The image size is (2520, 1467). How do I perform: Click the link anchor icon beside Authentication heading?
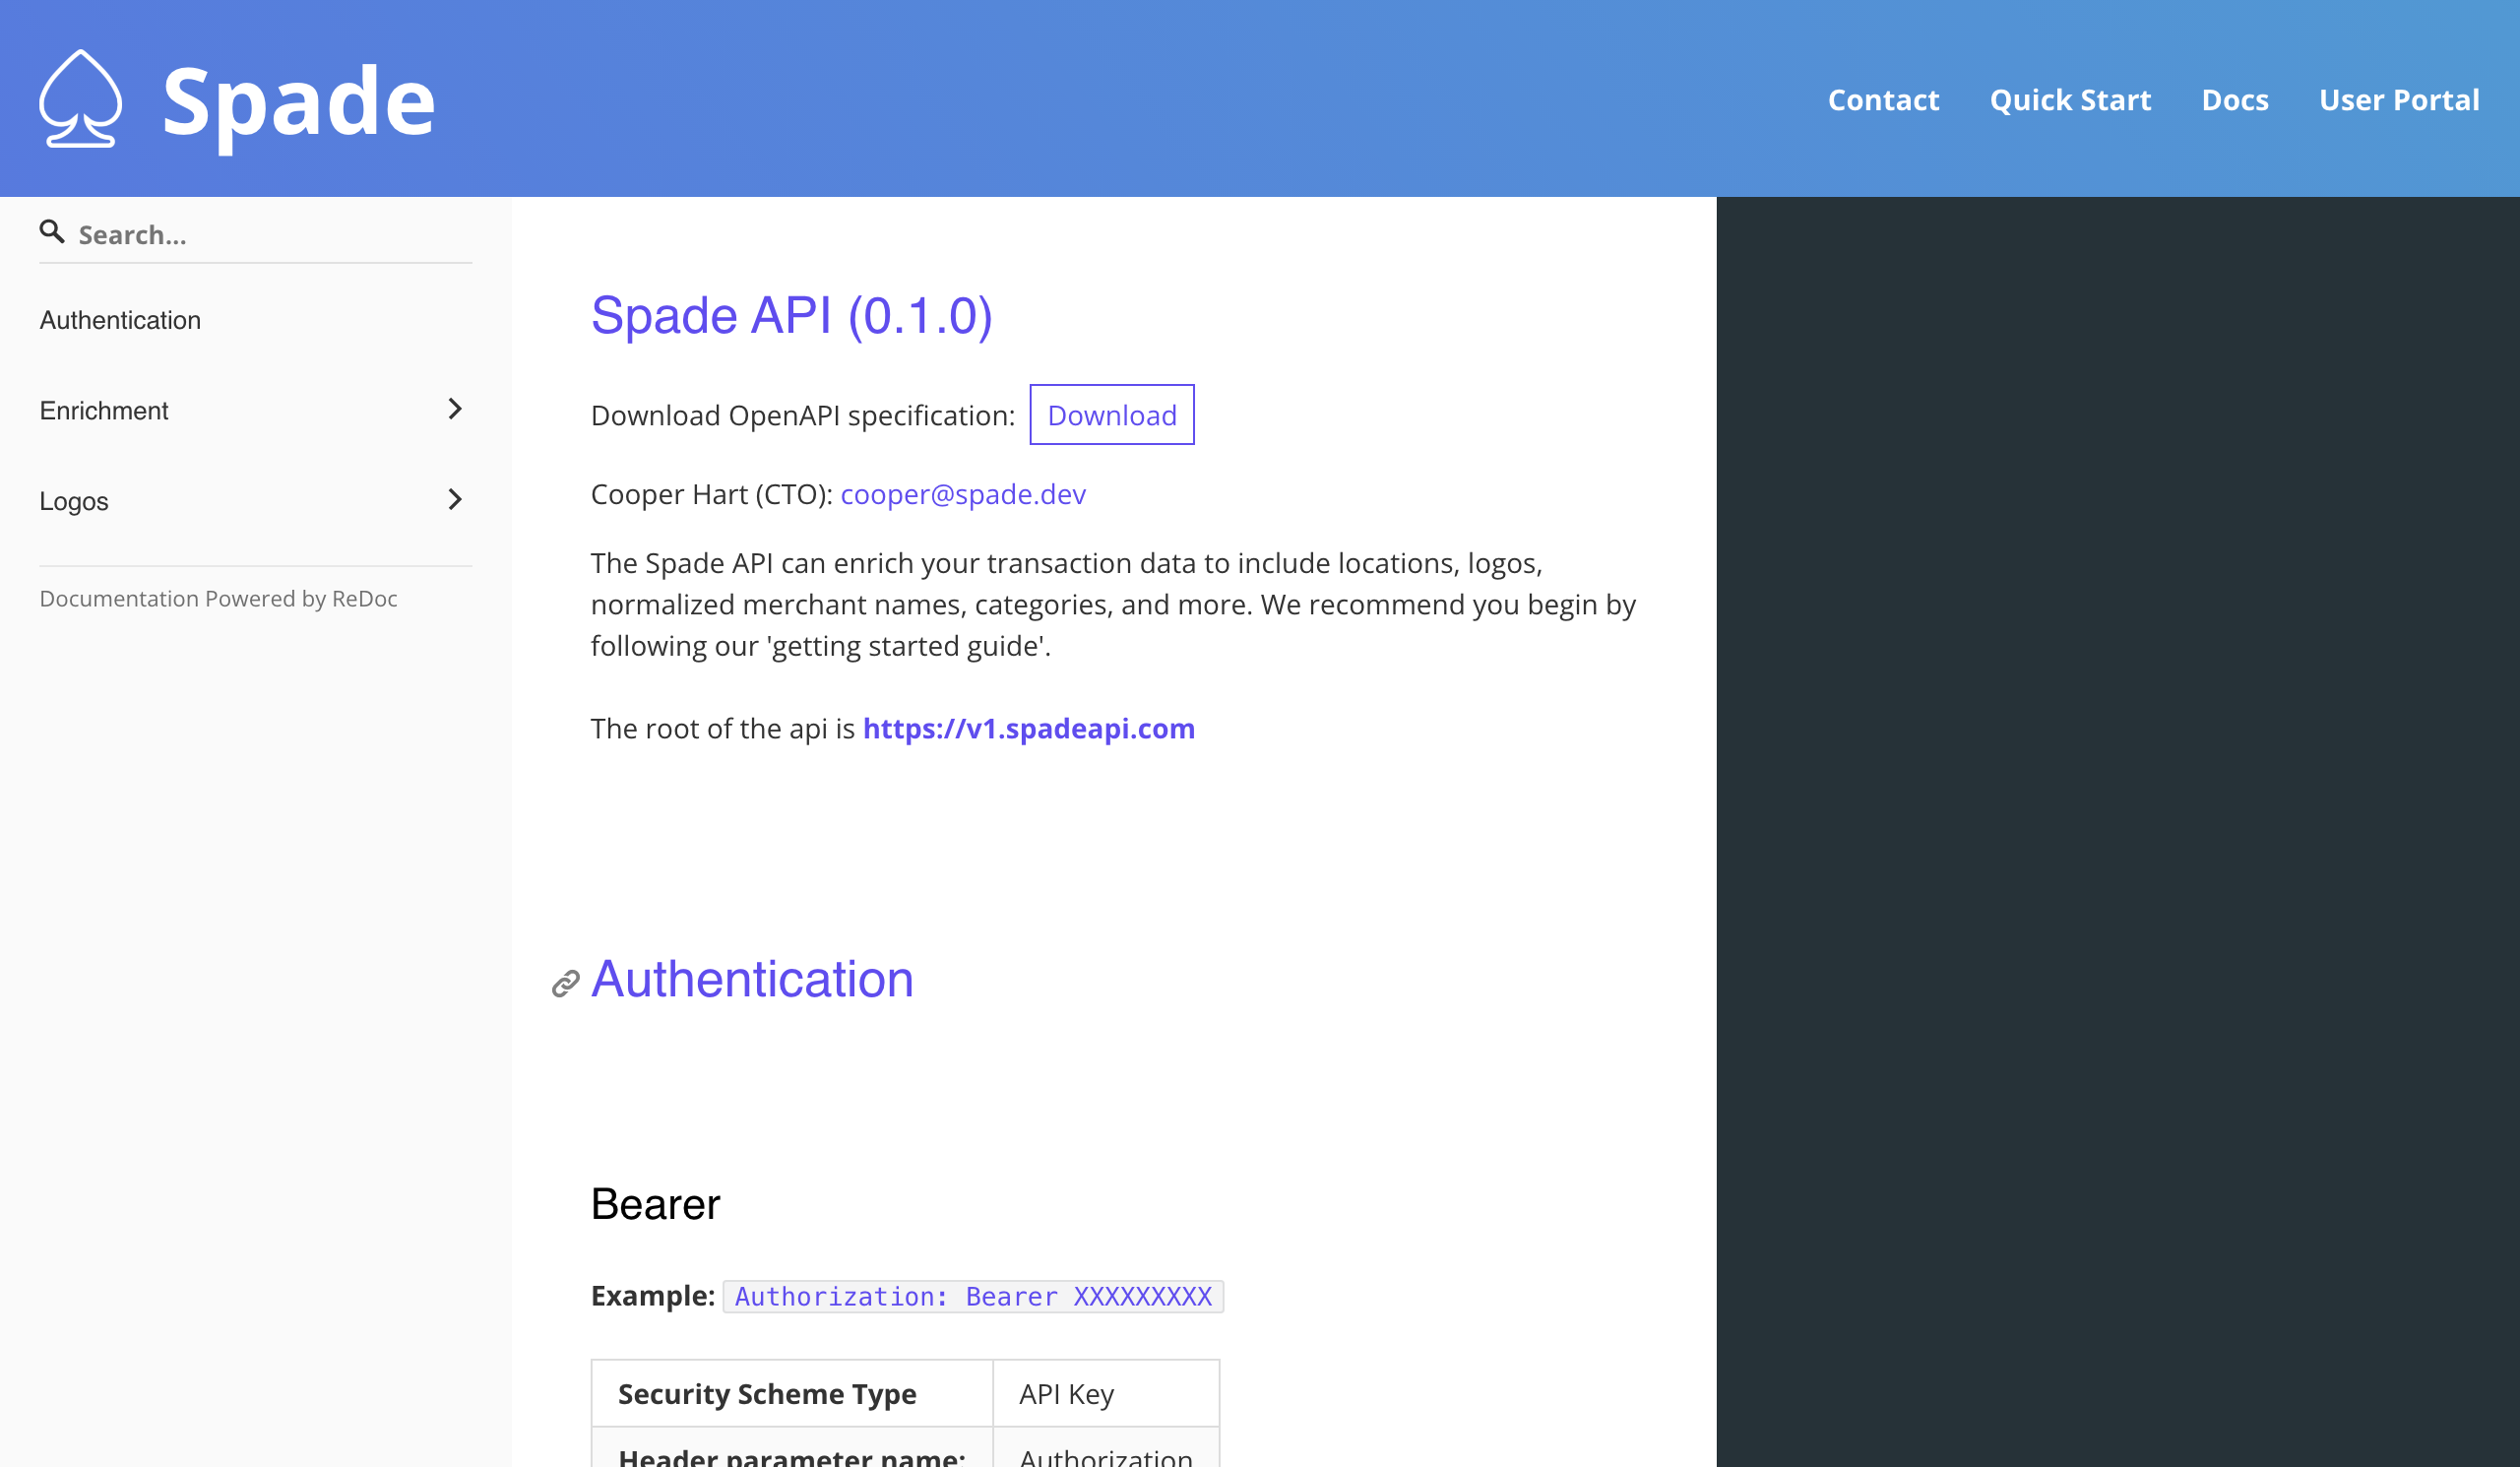coord(566,984)
